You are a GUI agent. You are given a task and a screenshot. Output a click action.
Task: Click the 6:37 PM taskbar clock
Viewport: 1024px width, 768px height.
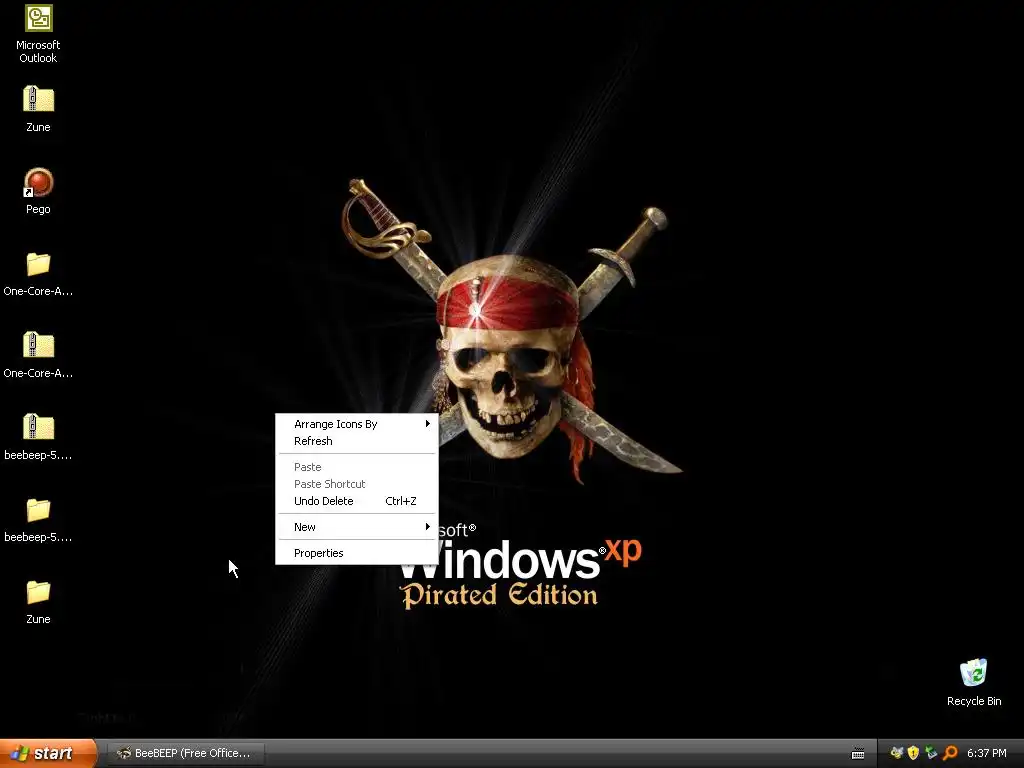987,753
